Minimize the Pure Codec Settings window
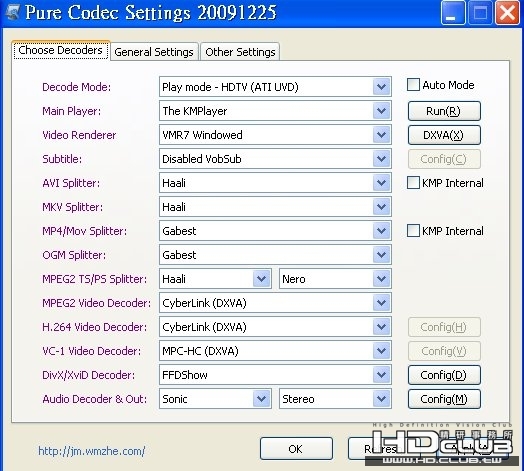Image resolution: width=524 pixels, height=471 pixels. [x=453, y=13]
